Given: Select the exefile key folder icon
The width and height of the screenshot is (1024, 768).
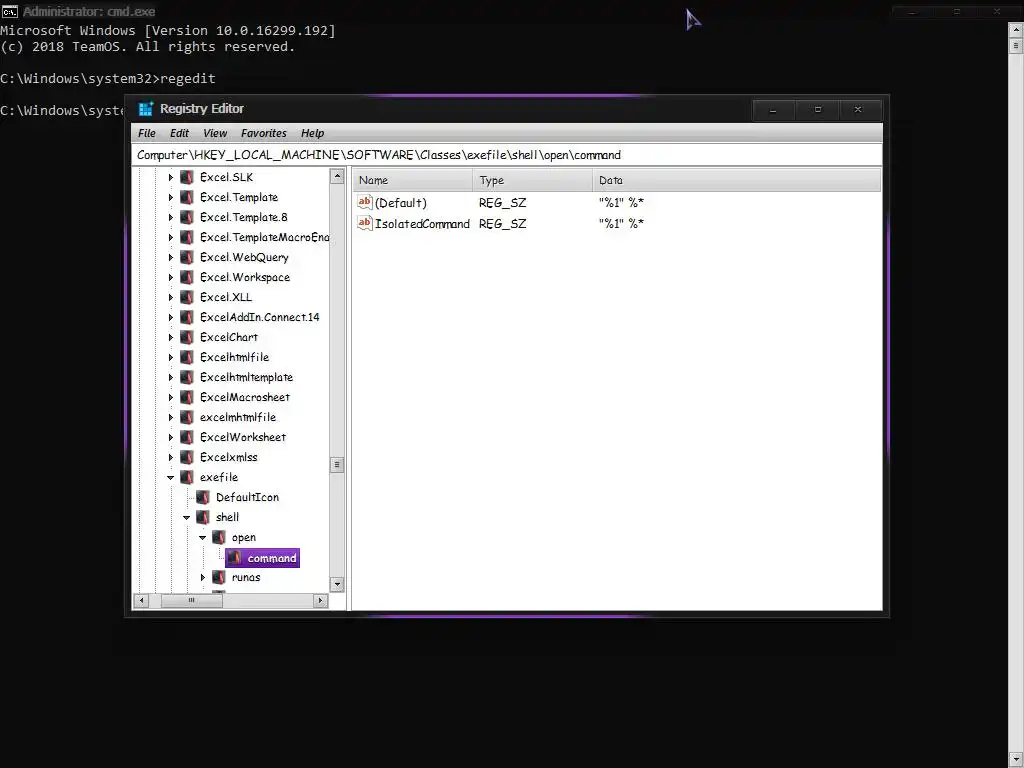Looking at the screenshot, I should [187, 477].
